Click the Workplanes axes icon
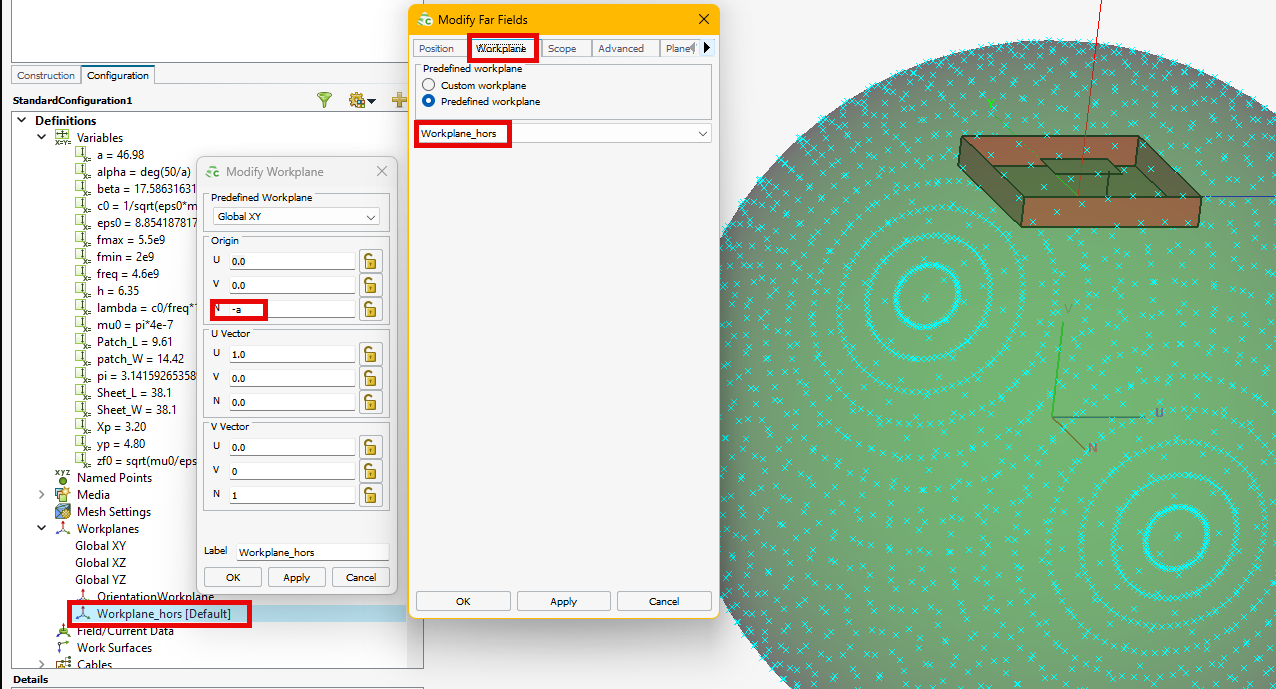The width and height of the screenshot is (1276, 689). pos(62,529)
